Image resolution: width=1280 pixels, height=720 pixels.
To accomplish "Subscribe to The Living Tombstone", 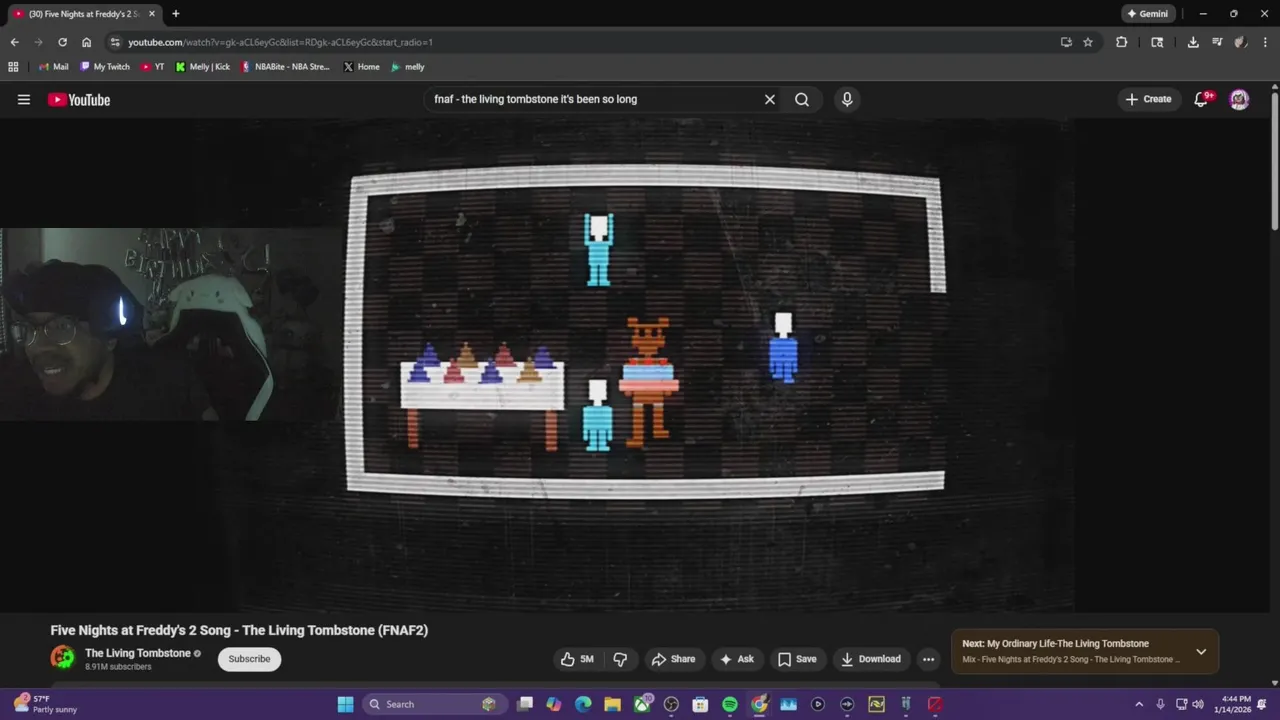I will (249, 659).
